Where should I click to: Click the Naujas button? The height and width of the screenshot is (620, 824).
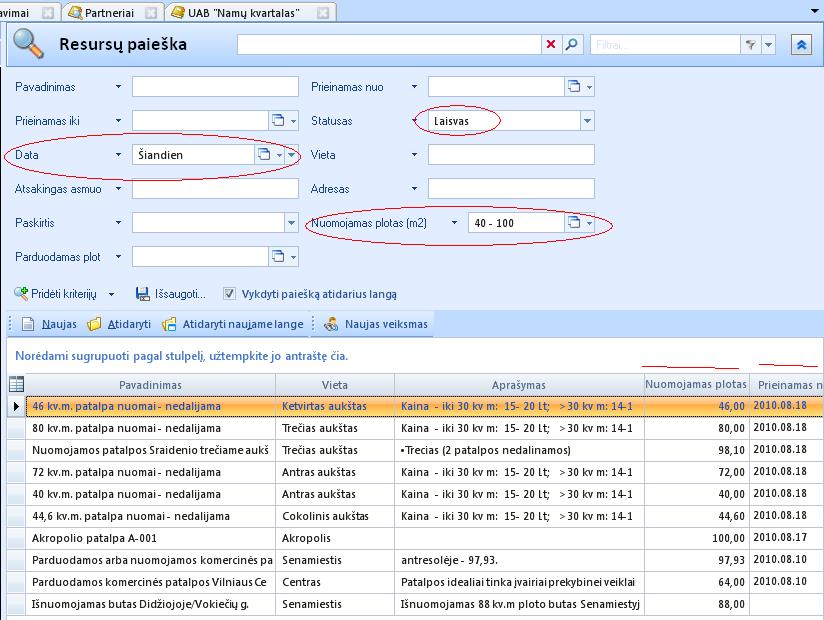[49, 324]
